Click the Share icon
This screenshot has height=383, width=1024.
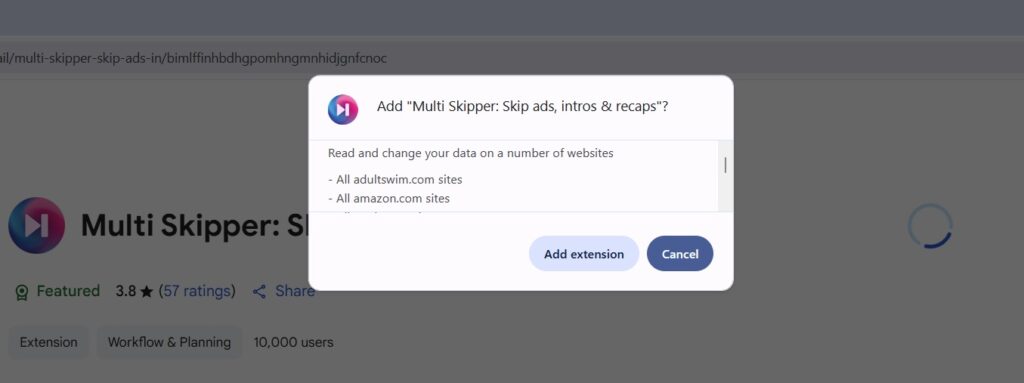(x=259, y=291)
